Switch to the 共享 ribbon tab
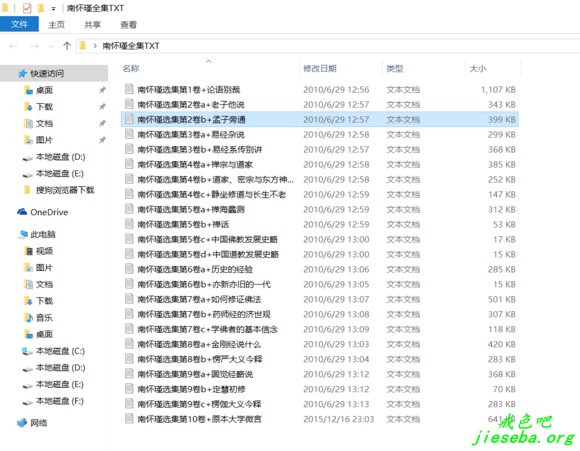Screen dimensions: 580x451 [x=92, y=25]
